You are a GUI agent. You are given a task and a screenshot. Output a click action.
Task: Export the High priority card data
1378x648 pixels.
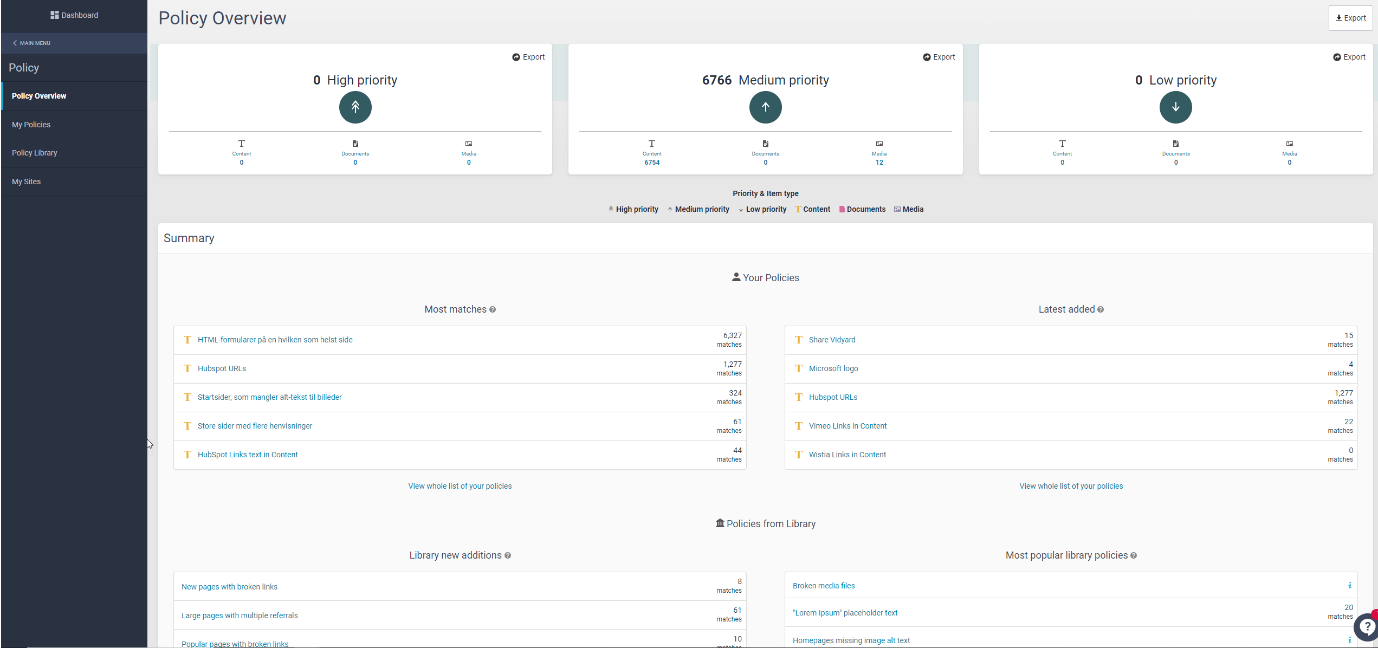[x=528, y=57]
